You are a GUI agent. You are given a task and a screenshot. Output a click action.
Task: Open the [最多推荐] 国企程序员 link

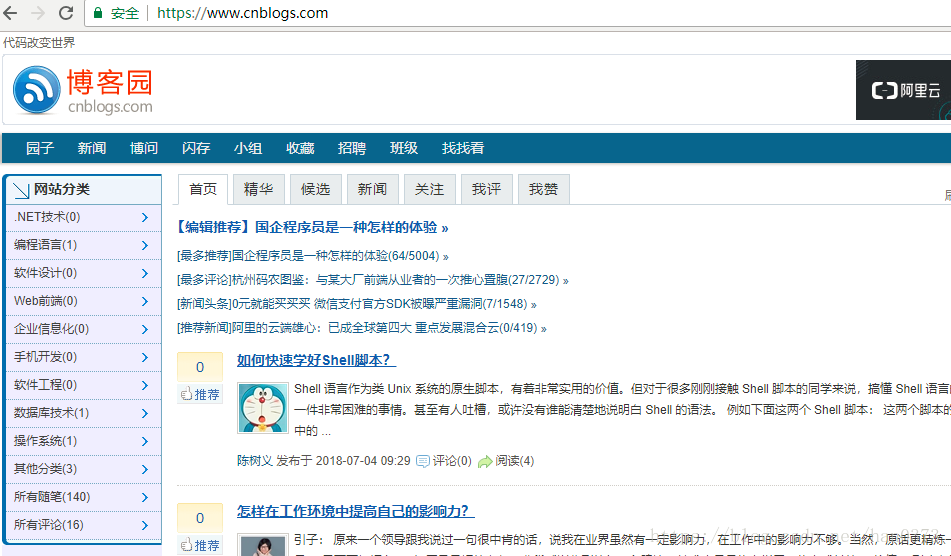[313, 256]
